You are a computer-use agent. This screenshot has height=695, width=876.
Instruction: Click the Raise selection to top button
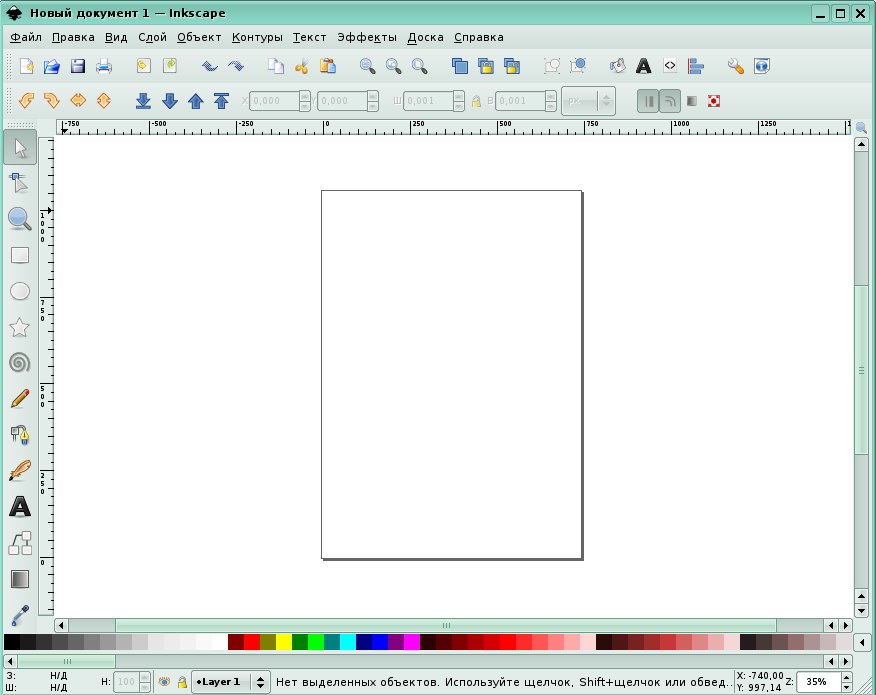[222, 101]
